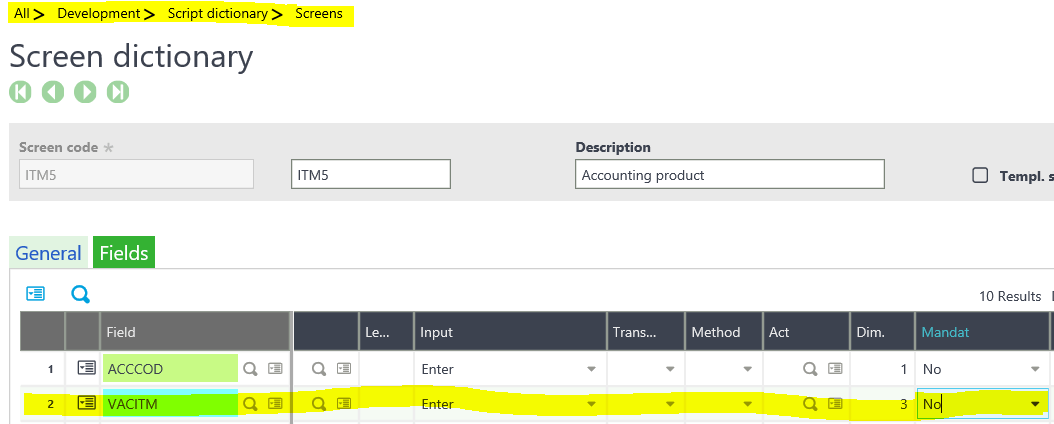Click the Mandat column header
Image resolution: width=1054 pixels, height=424 pixels.
click(947, 332)
